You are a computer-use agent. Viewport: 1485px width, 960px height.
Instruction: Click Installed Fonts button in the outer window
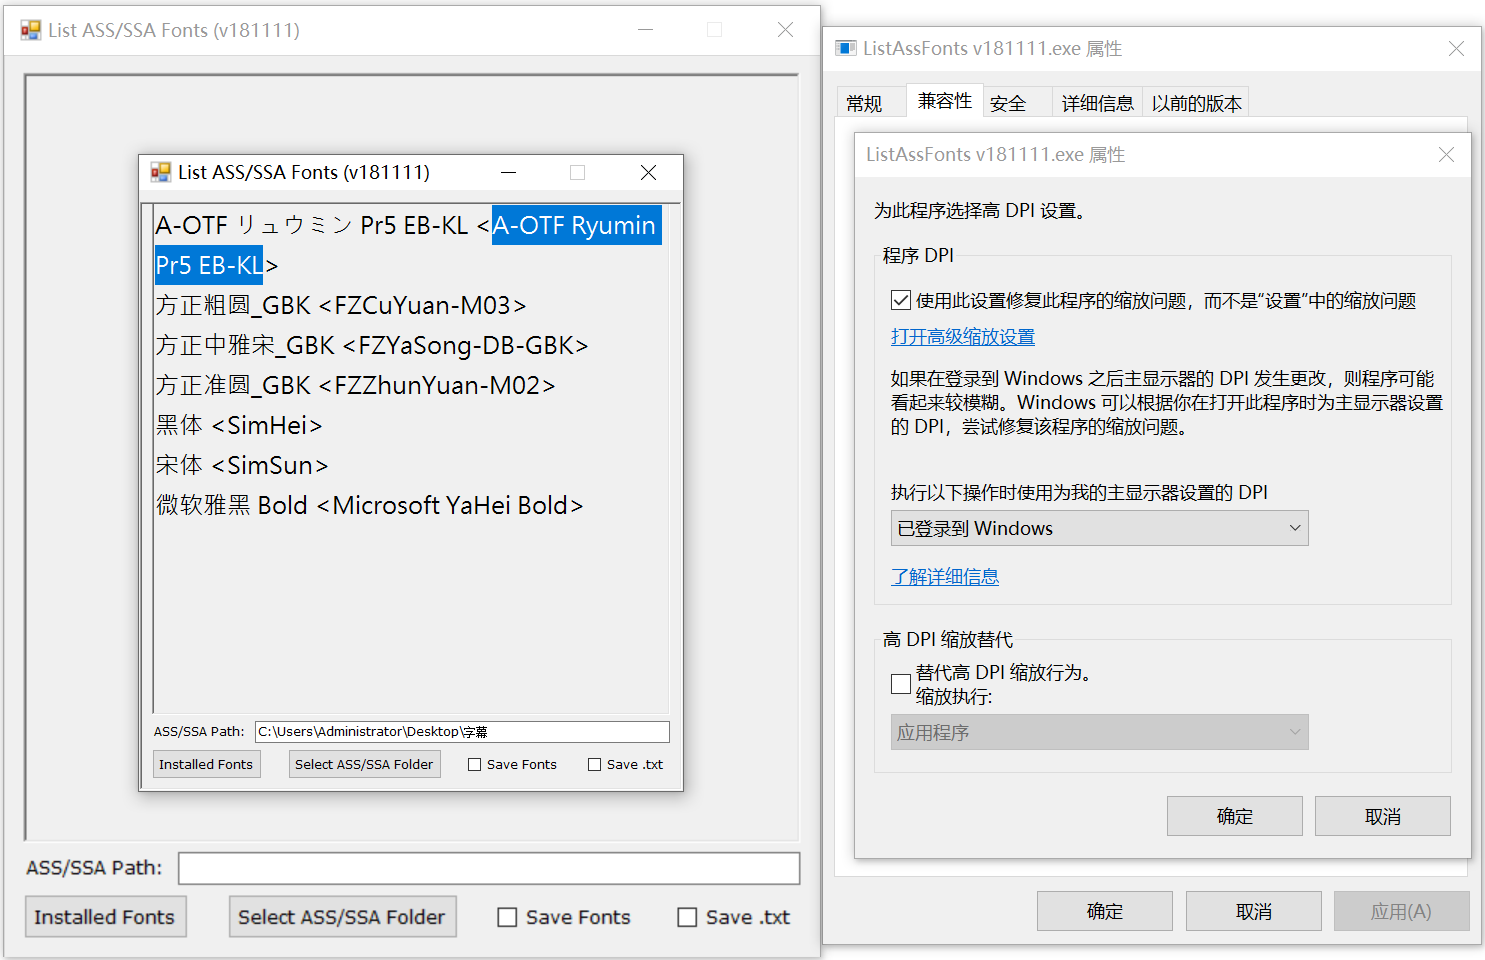coord(105,917)
